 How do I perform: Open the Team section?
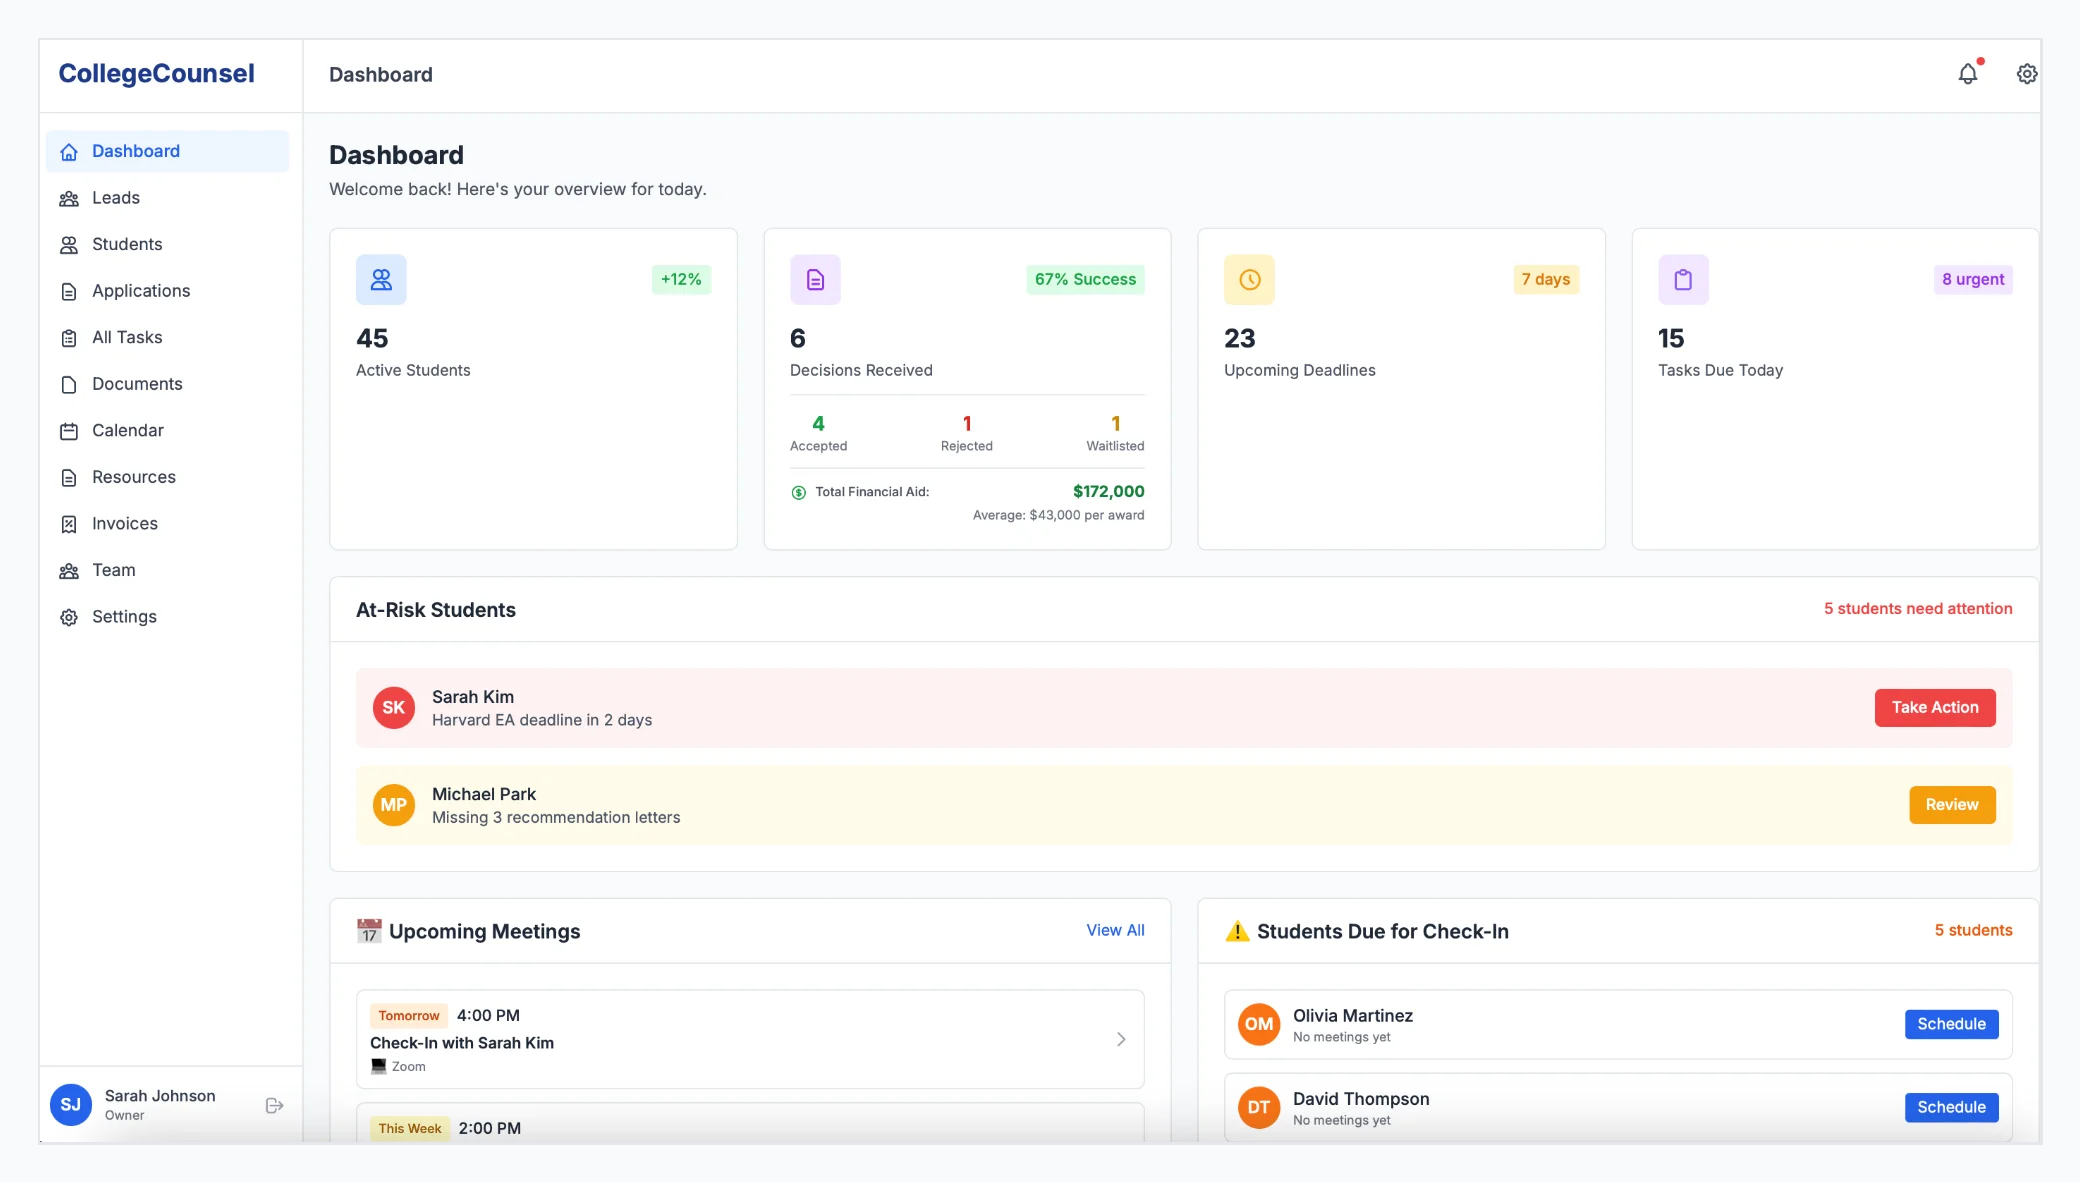(x=113, y=570)
